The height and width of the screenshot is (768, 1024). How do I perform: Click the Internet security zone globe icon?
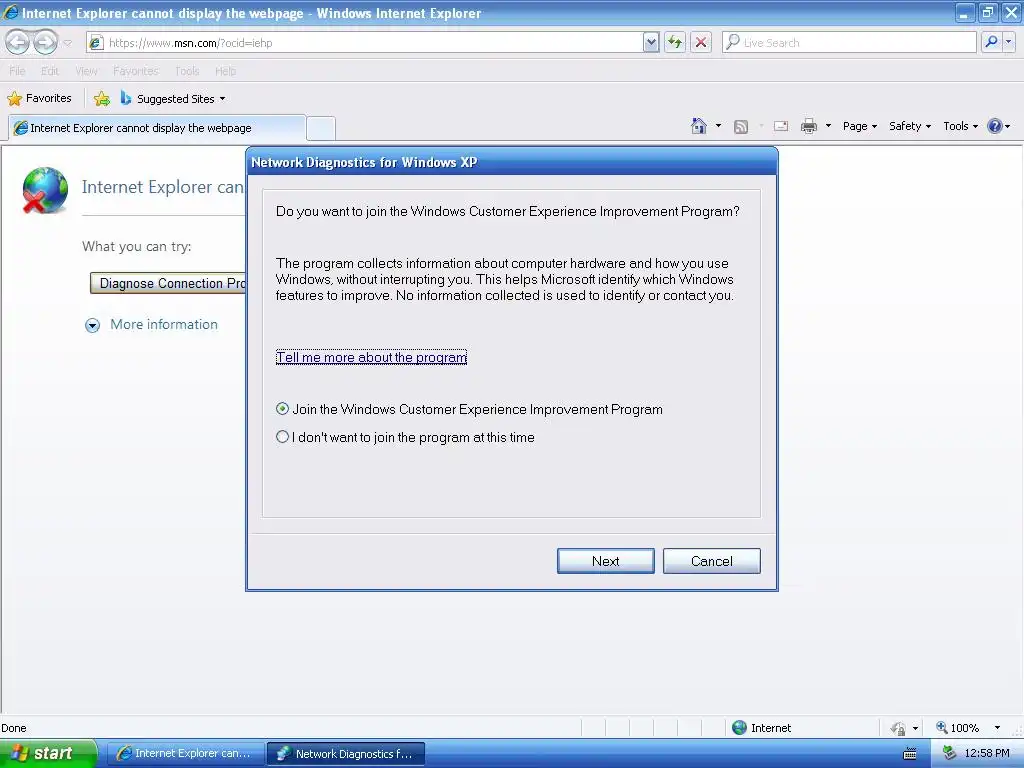coord(739,728)
